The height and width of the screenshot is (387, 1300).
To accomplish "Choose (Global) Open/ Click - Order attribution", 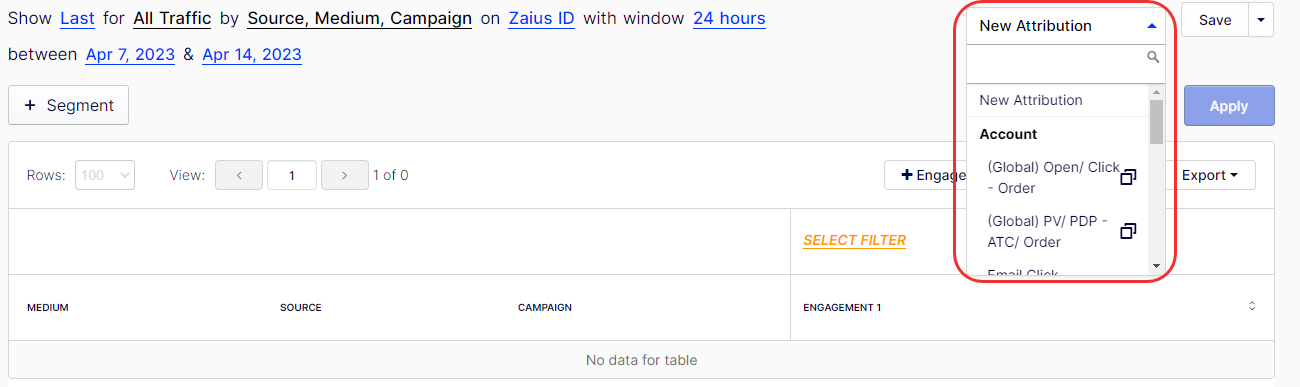I will (1053, 178).
